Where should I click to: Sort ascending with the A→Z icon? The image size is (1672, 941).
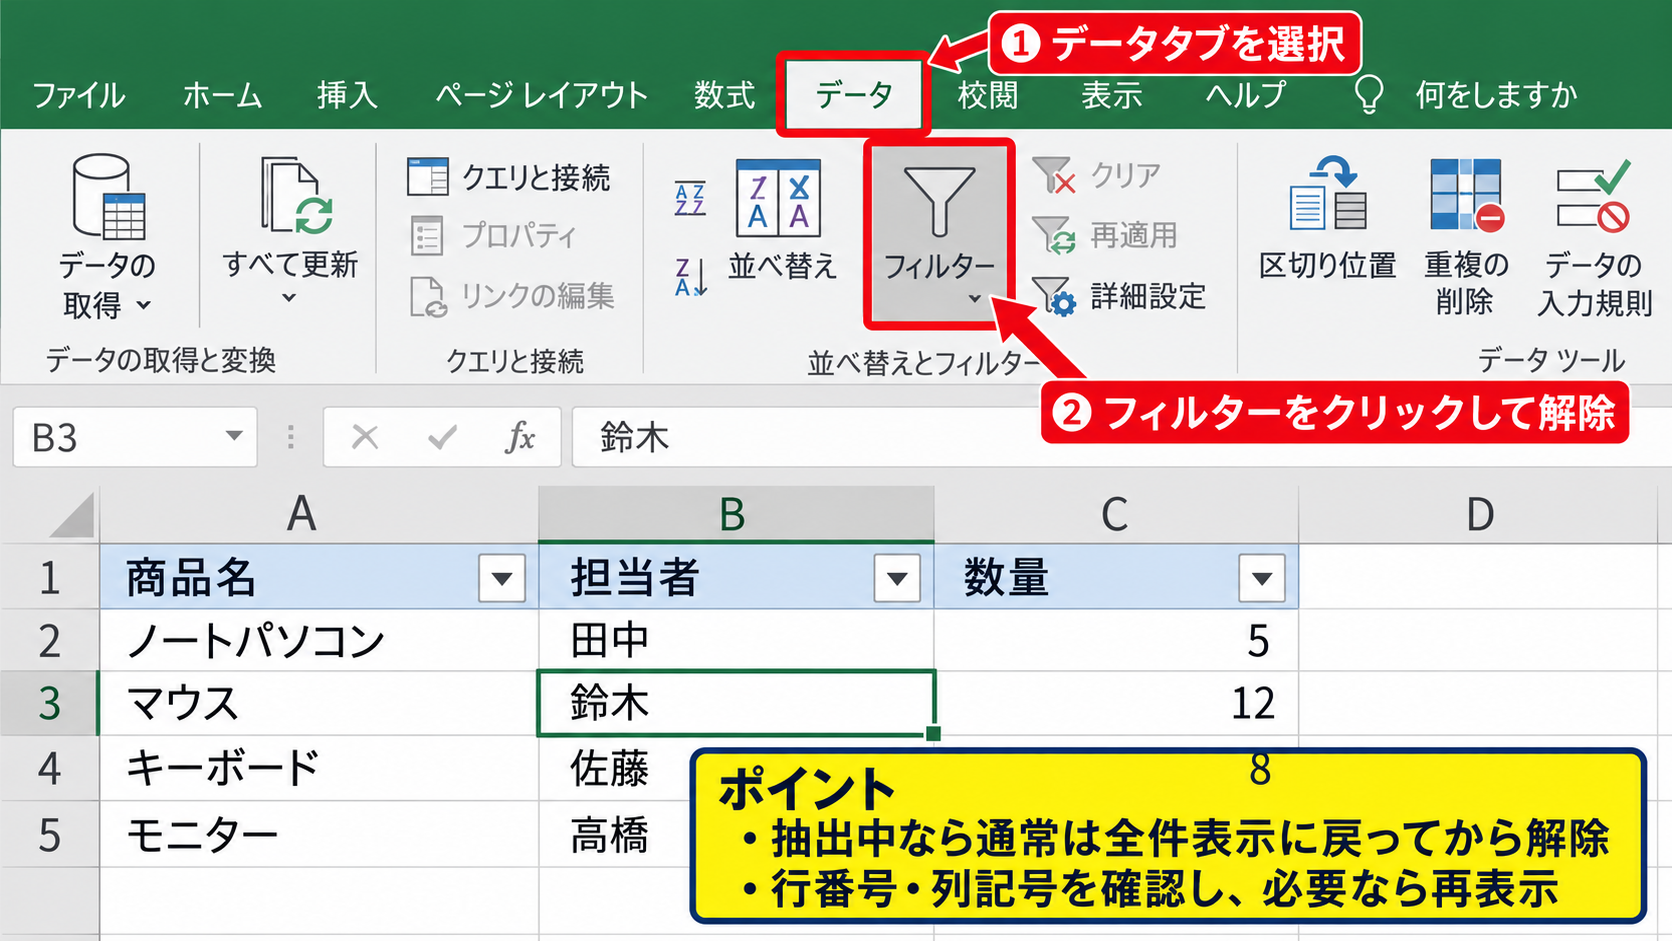[x=690, y=199]
